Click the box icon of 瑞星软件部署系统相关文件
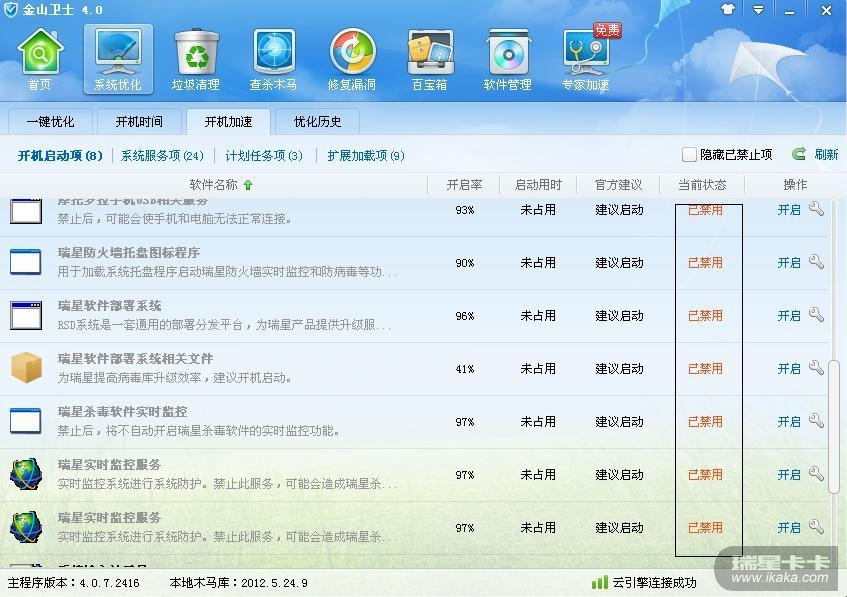This screenshot has height=597, width=847. pyautogui.click(x=26, y=368)
